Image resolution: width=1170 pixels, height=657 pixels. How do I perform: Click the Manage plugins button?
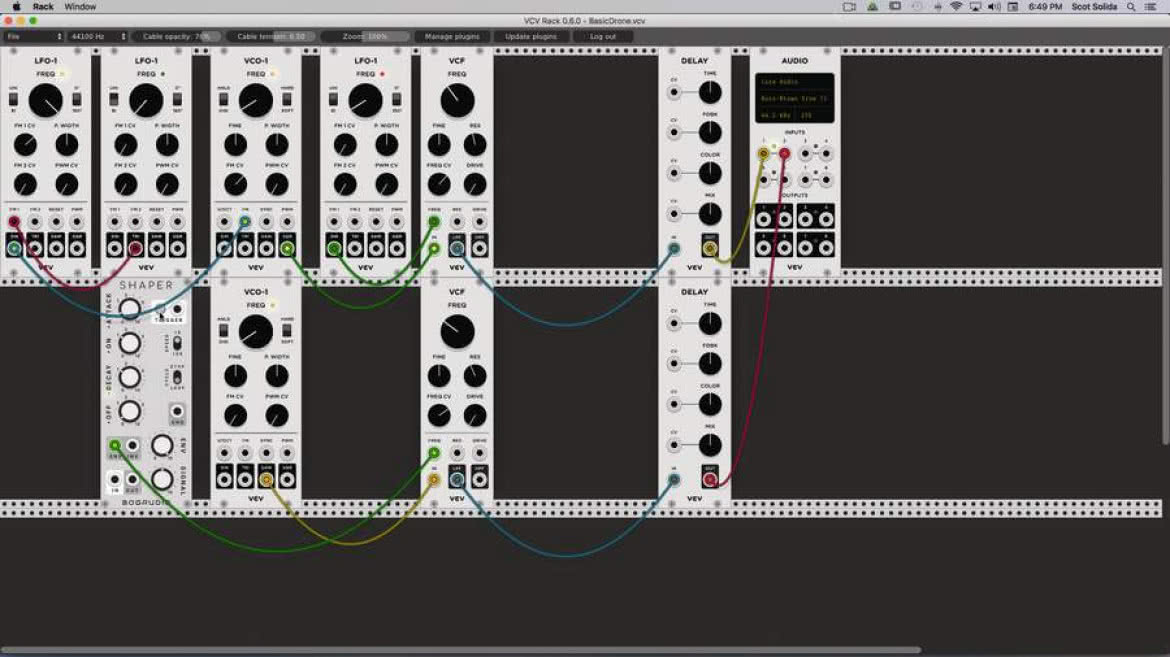point(451,36)
